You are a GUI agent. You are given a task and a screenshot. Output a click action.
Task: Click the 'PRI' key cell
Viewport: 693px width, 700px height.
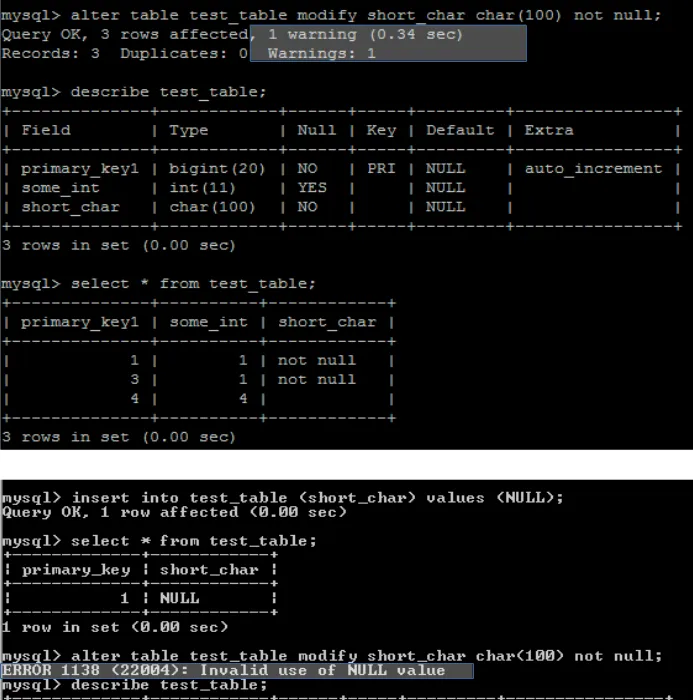click(381, 169)
